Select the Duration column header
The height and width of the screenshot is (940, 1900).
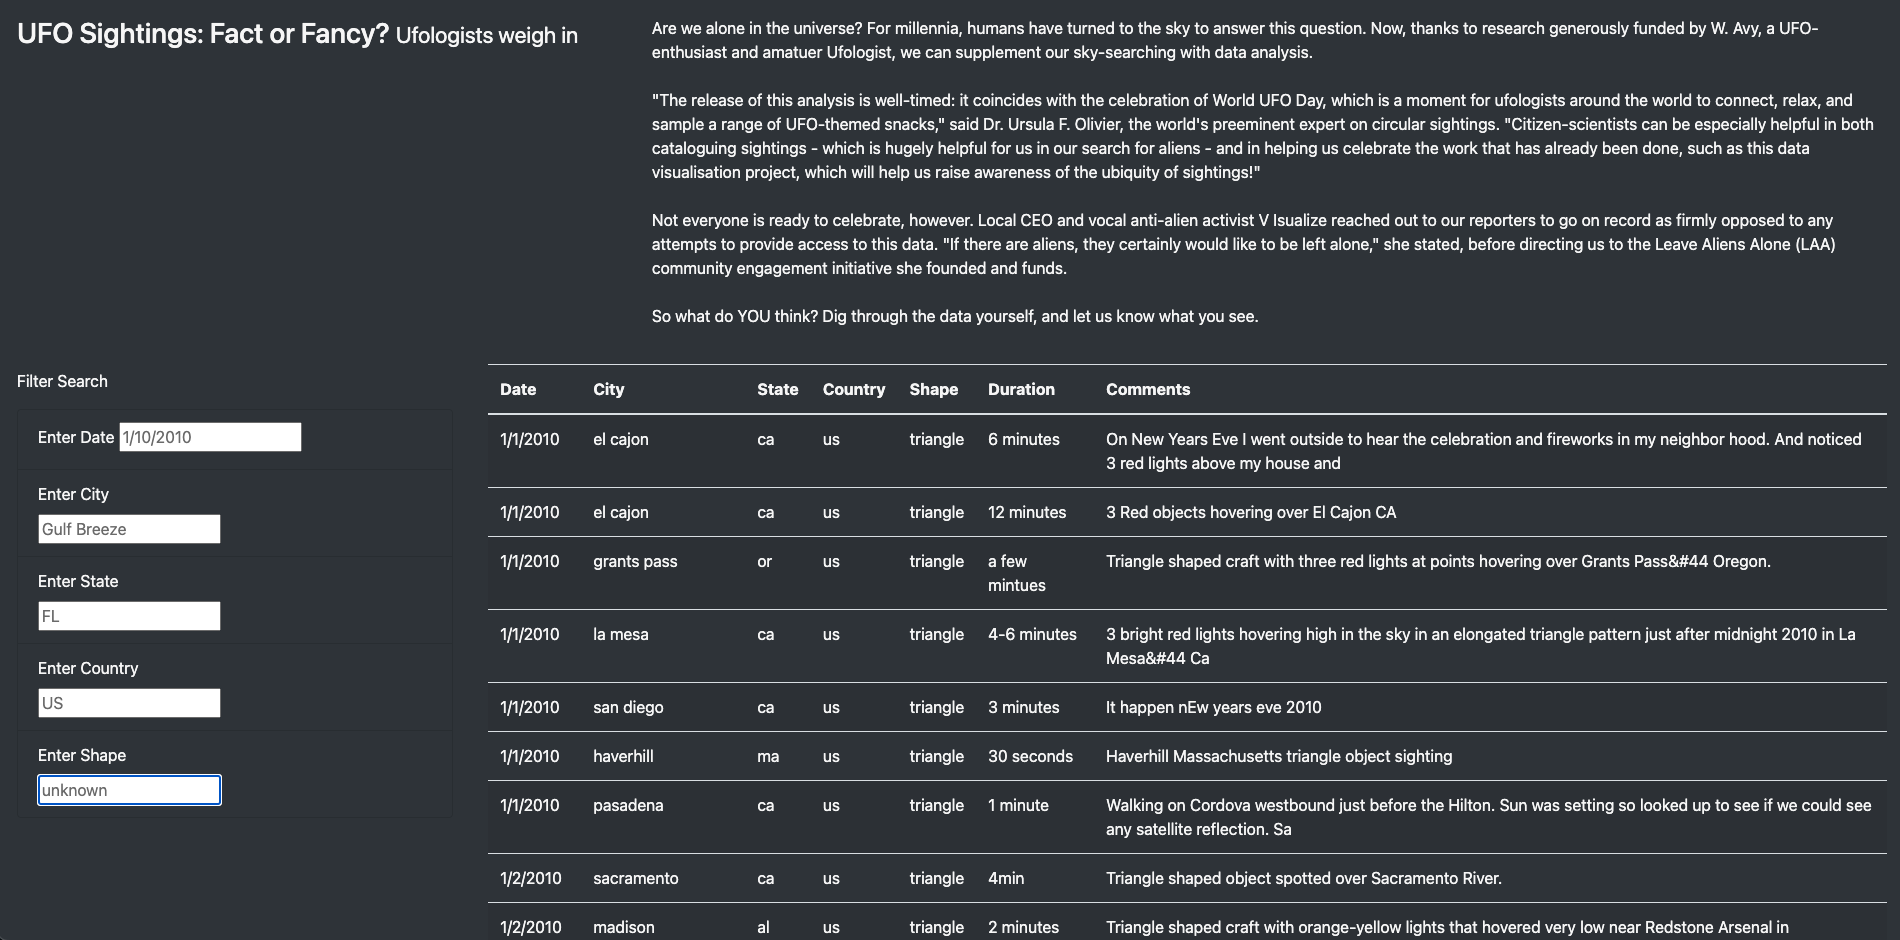[1021, 389]
